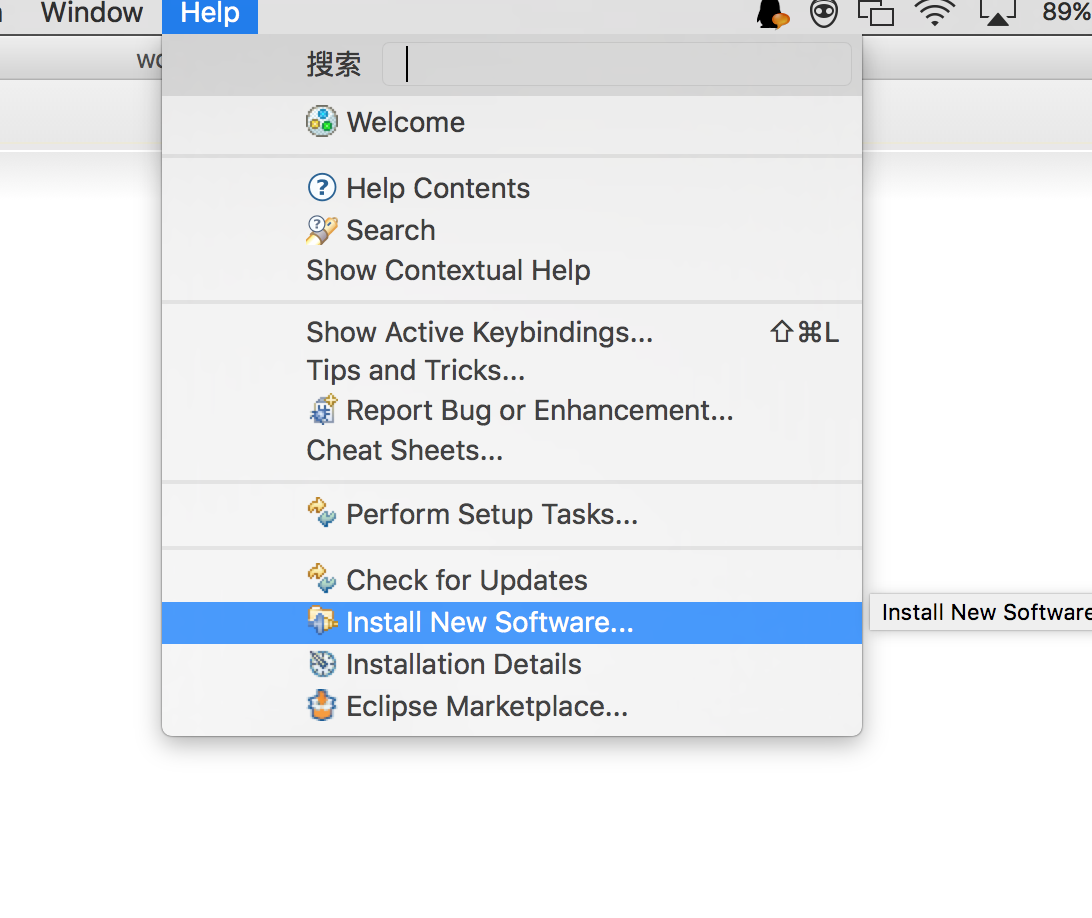Select Welcome menu entry text

405,123
